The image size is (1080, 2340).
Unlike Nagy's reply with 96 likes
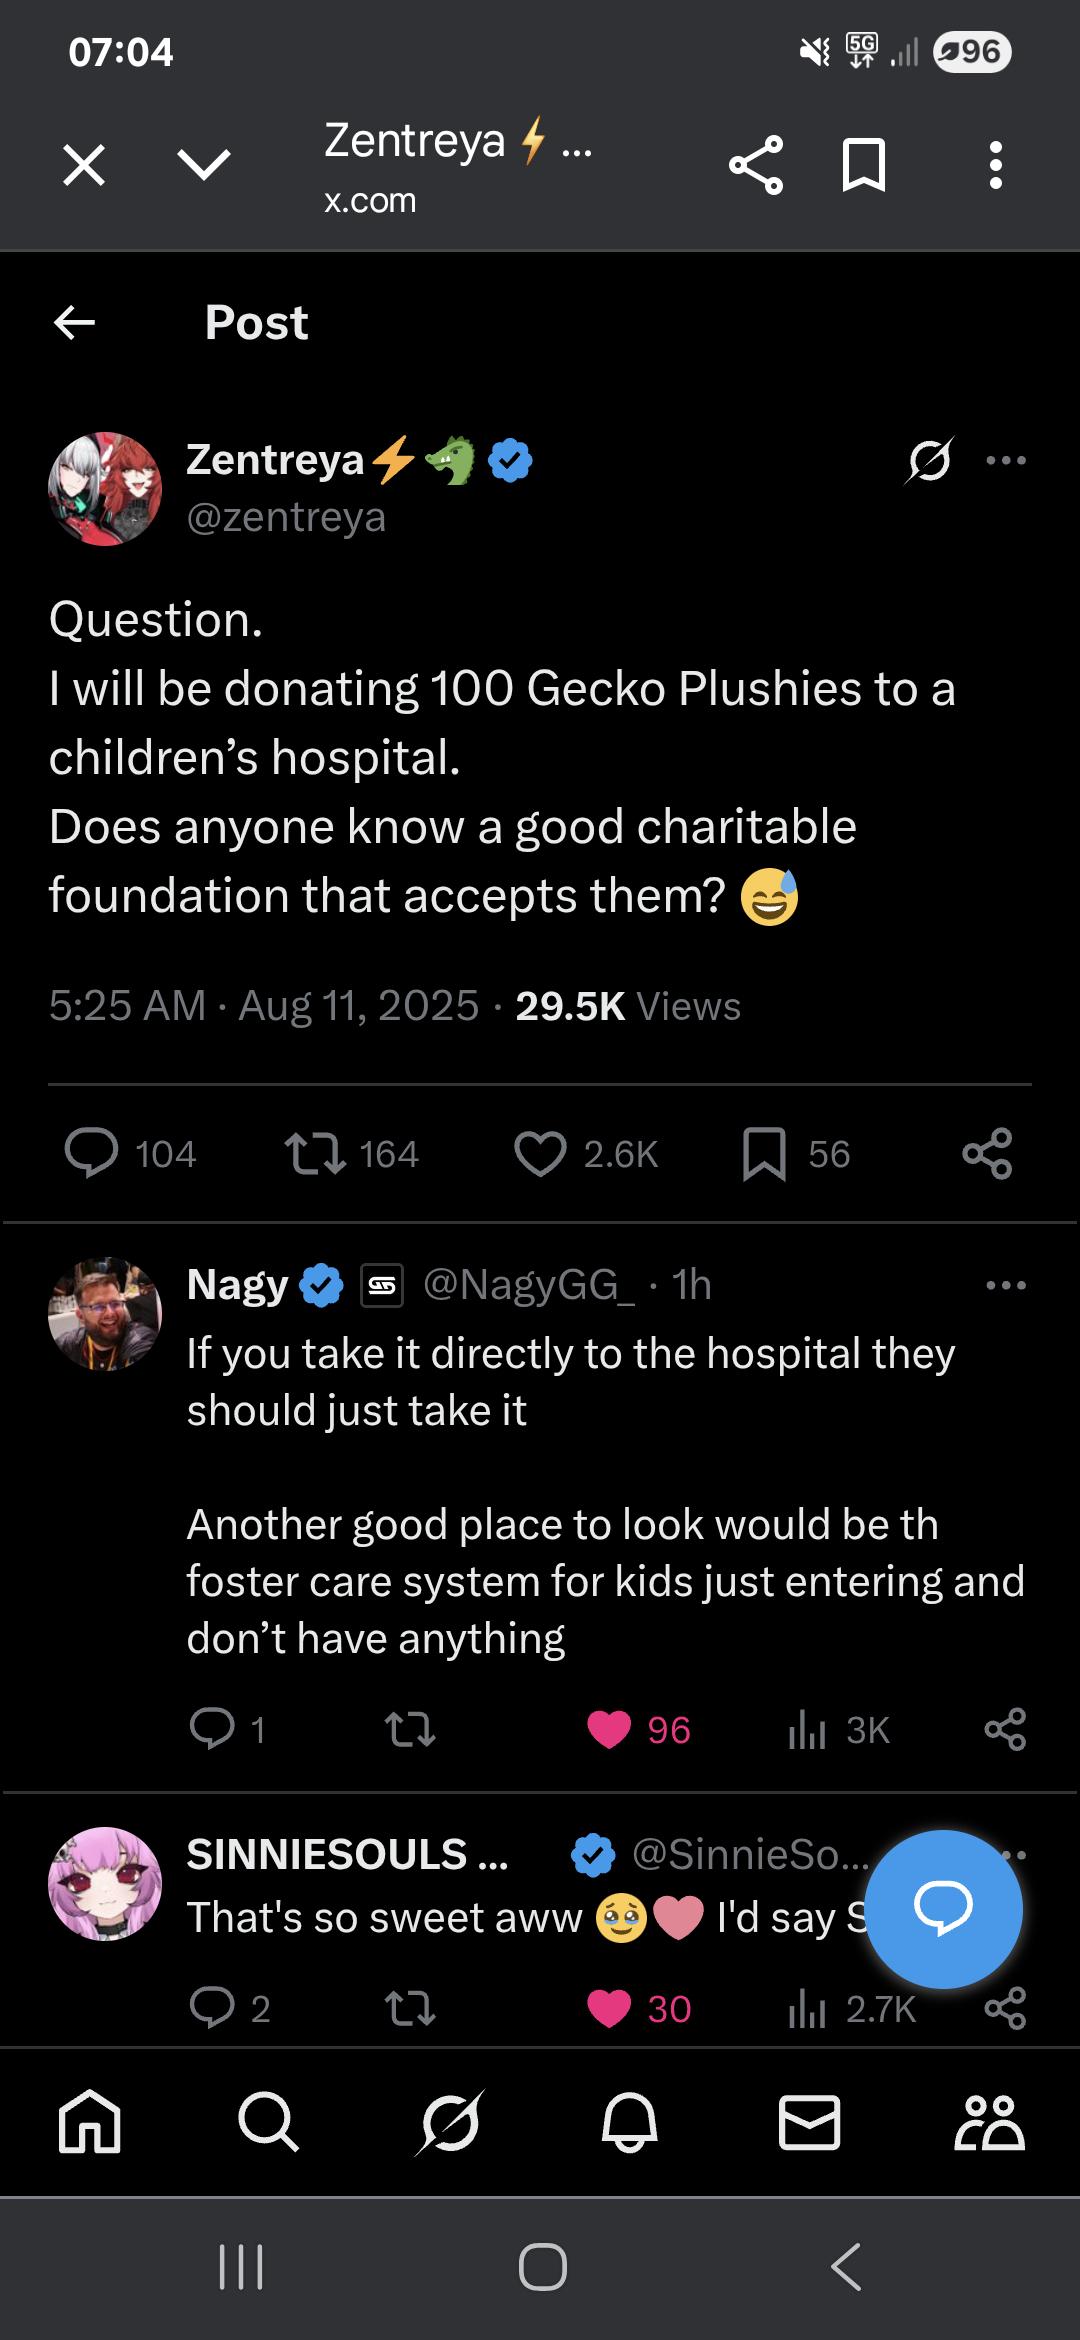pyautogui.click(x=609, y=1730)
